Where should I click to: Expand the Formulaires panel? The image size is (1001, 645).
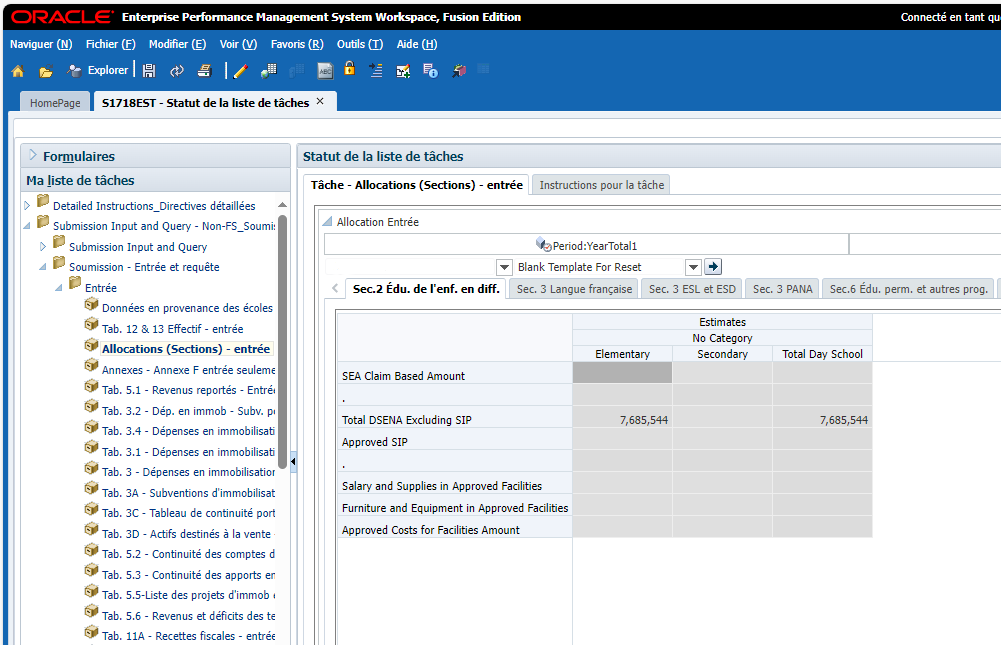coord(33,156)
